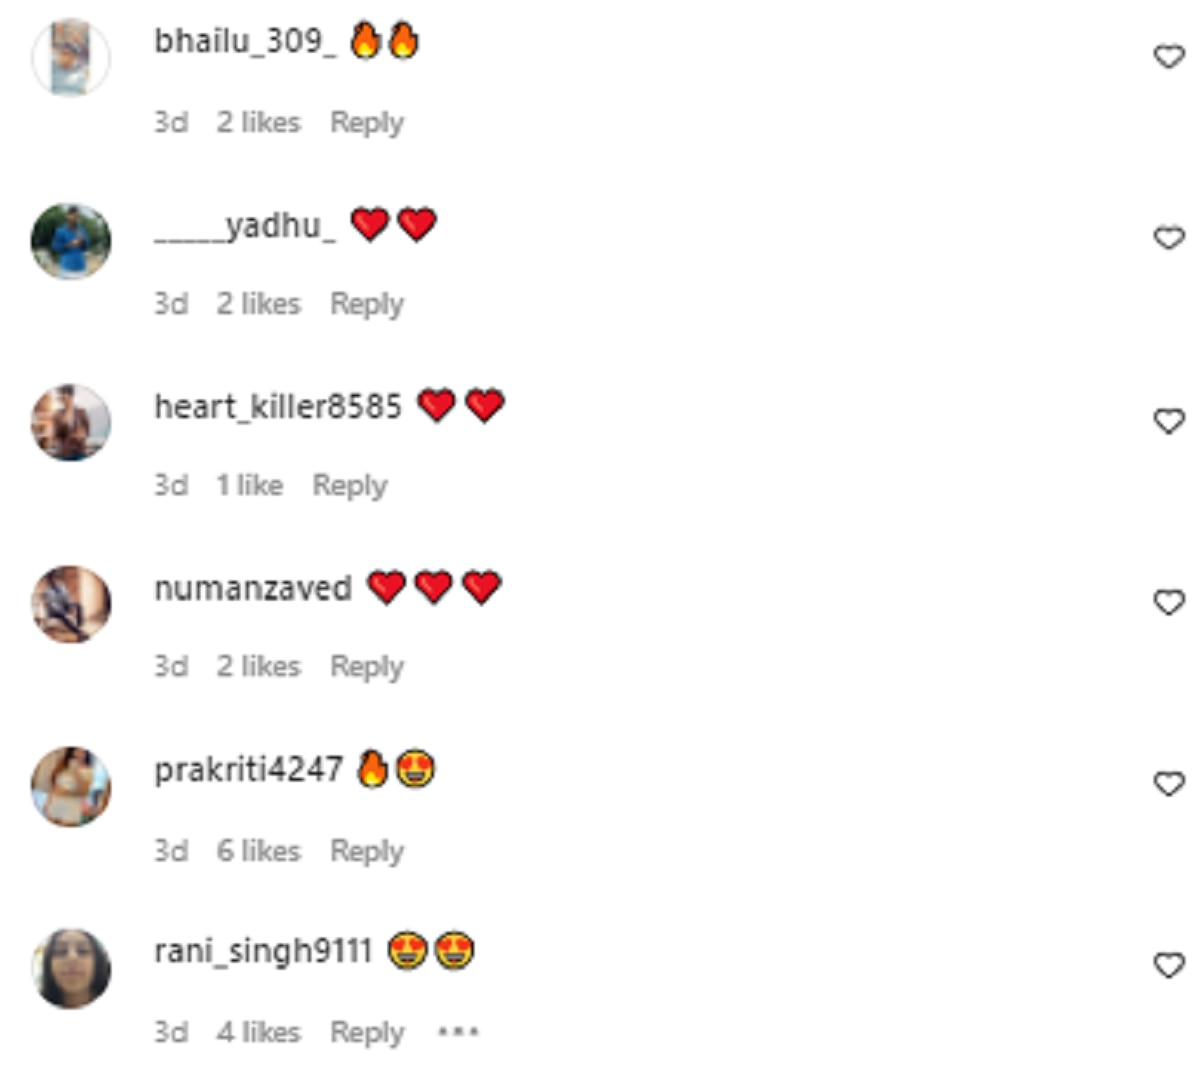The height and width of the screenshot is (1070, 1200).
Task: Open bhailu_309_ profile picture
Action: tap(71, 58)
